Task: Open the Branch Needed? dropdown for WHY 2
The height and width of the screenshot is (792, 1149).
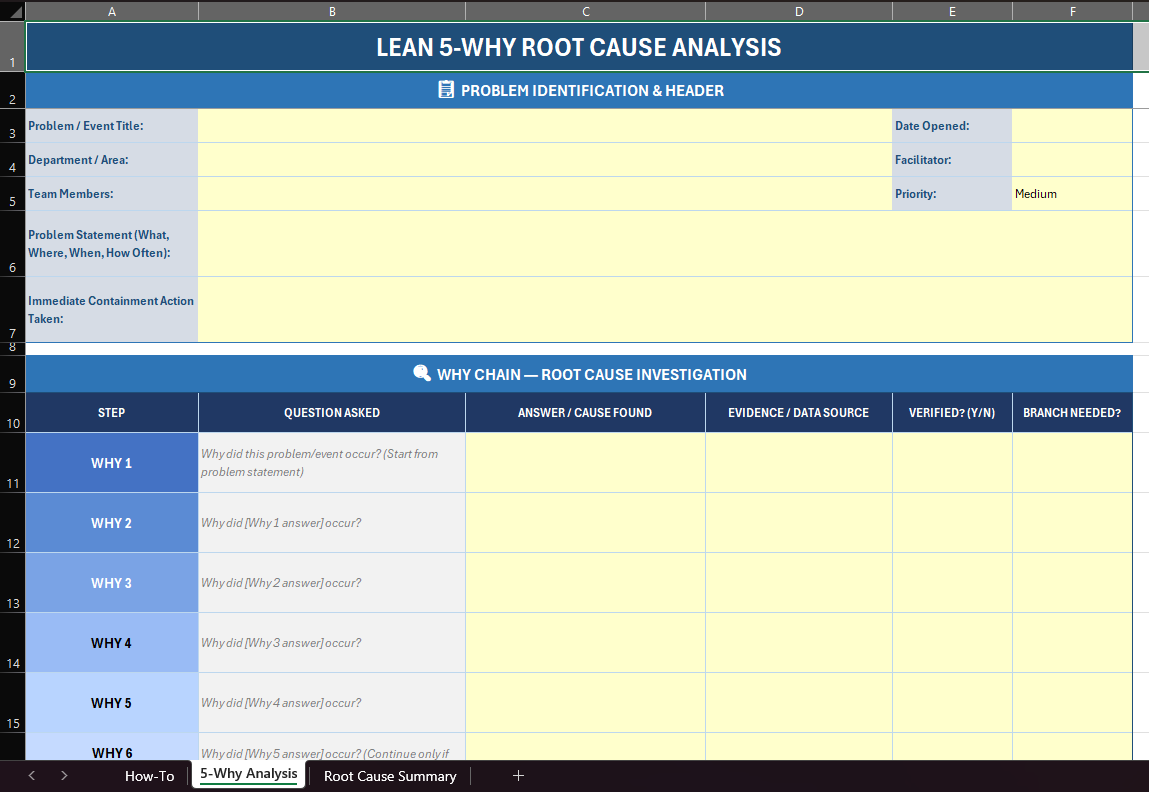Action: pyautogui.click(x=1071, y=522)
